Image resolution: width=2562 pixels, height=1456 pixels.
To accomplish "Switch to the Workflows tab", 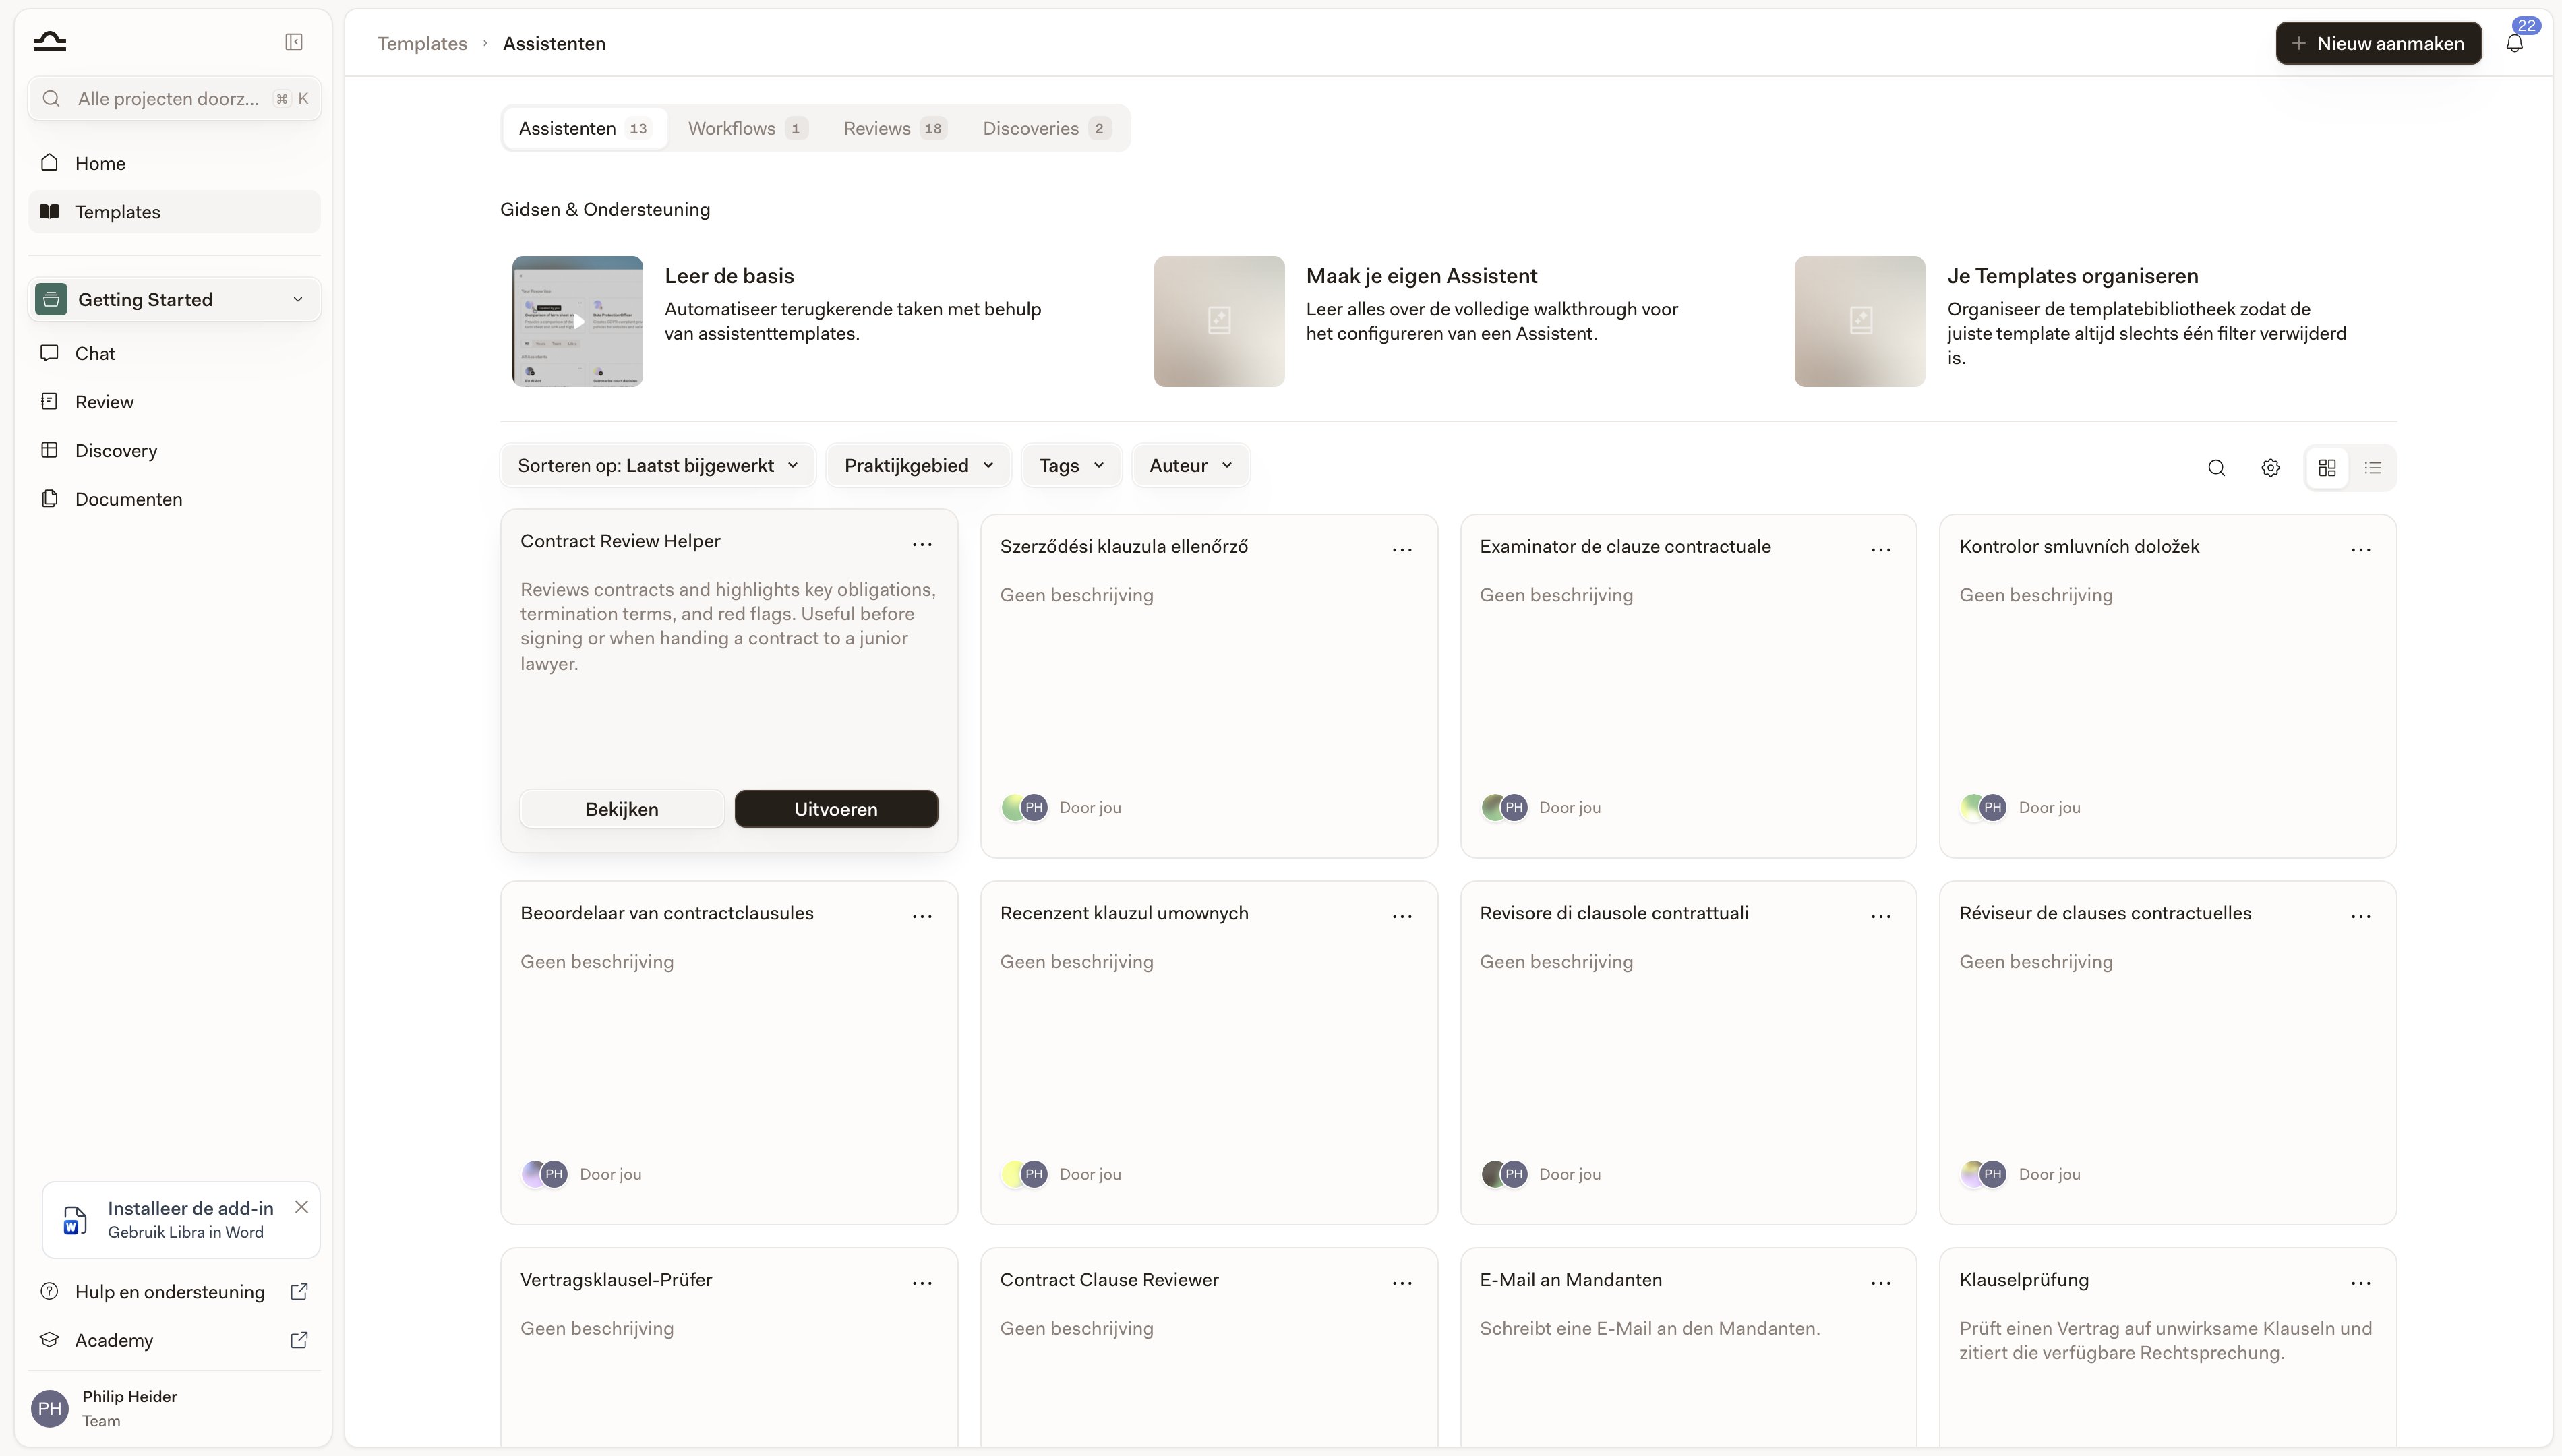I will [x=747, y=128].
